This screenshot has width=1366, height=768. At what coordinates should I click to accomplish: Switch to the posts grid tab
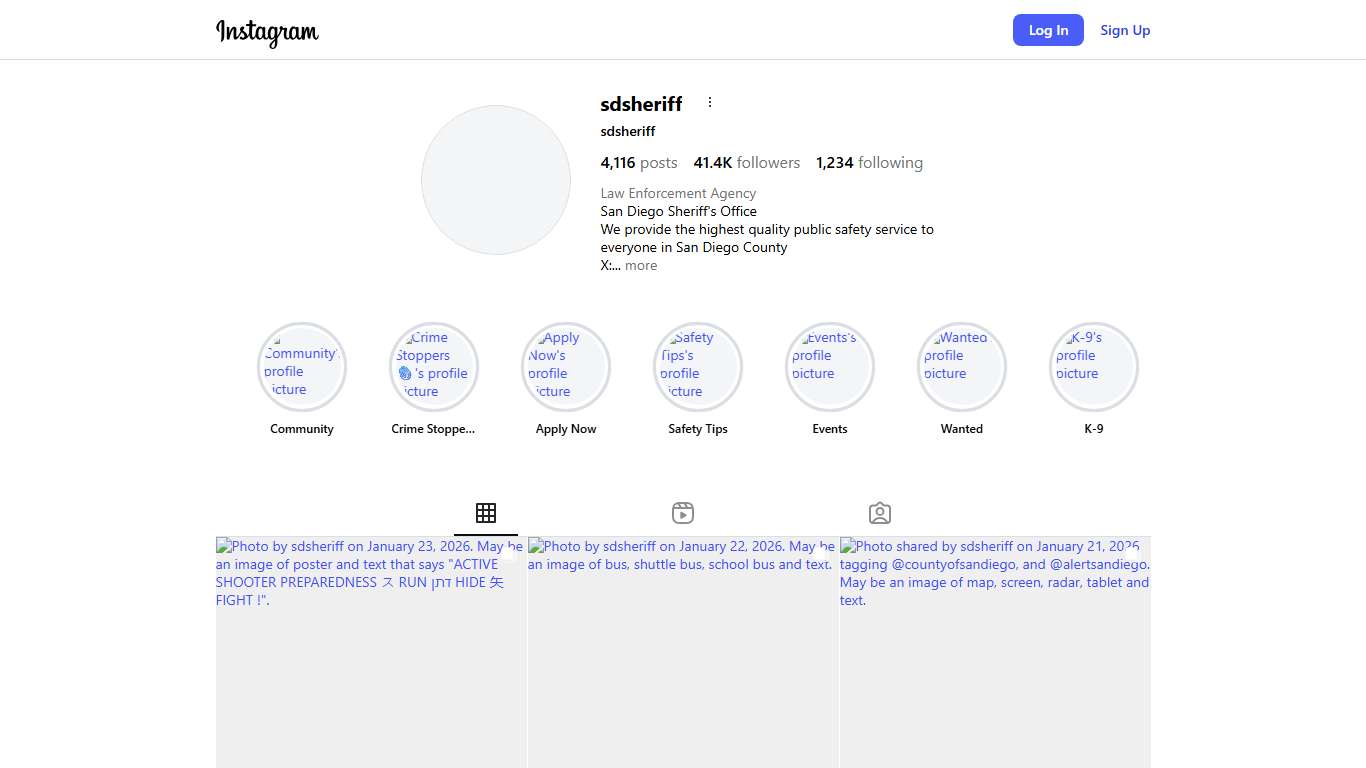[486, 513]
